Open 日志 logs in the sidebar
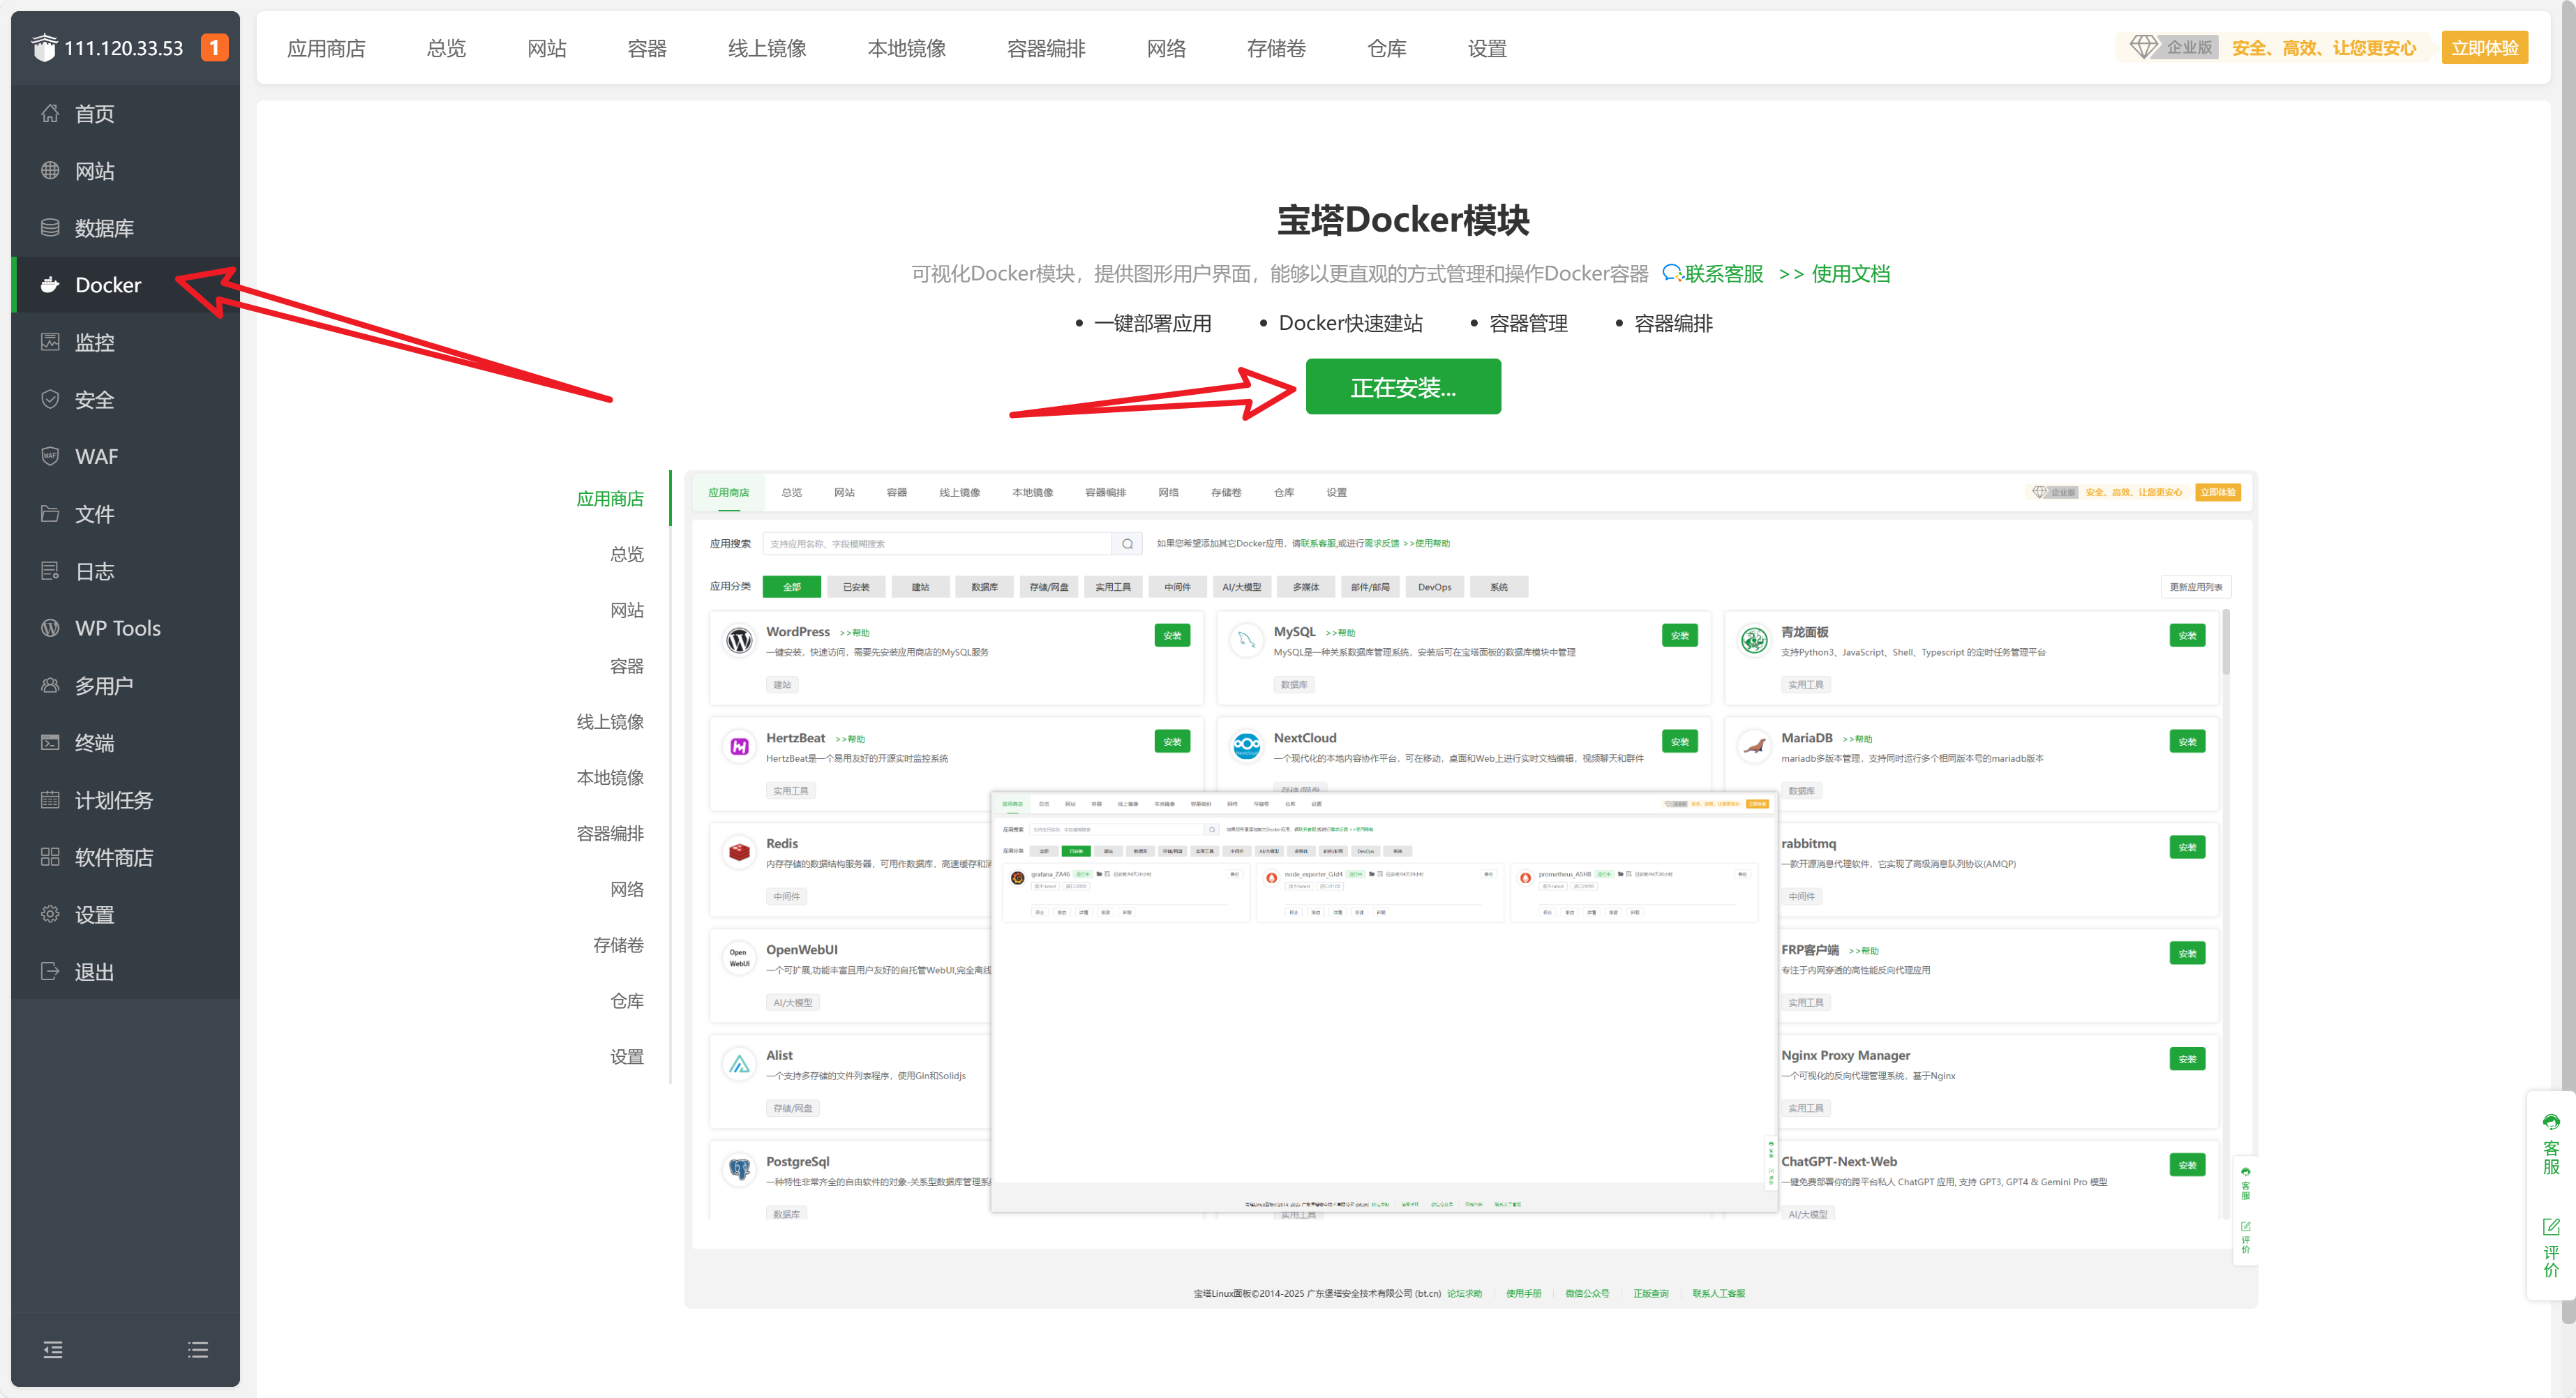 tap(125, 571)
